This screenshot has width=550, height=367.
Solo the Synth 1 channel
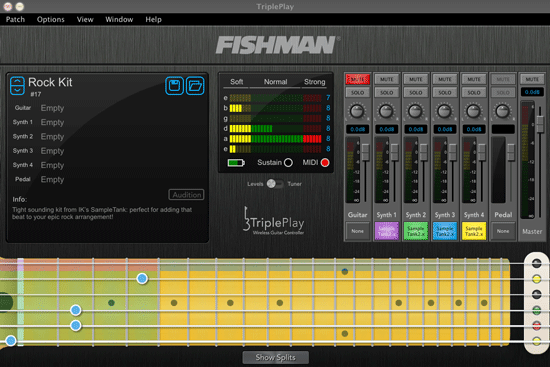pos(387,93)
